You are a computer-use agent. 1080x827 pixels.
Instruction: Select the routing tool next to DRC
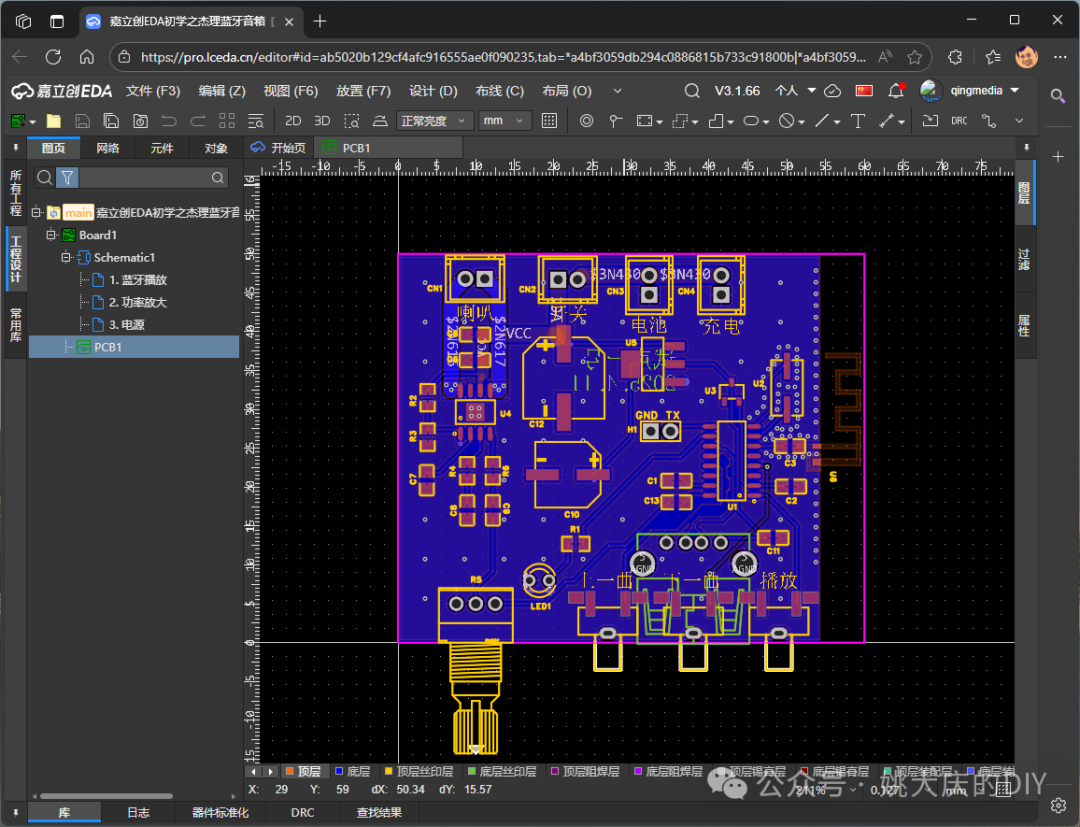(x=989, y=121)
